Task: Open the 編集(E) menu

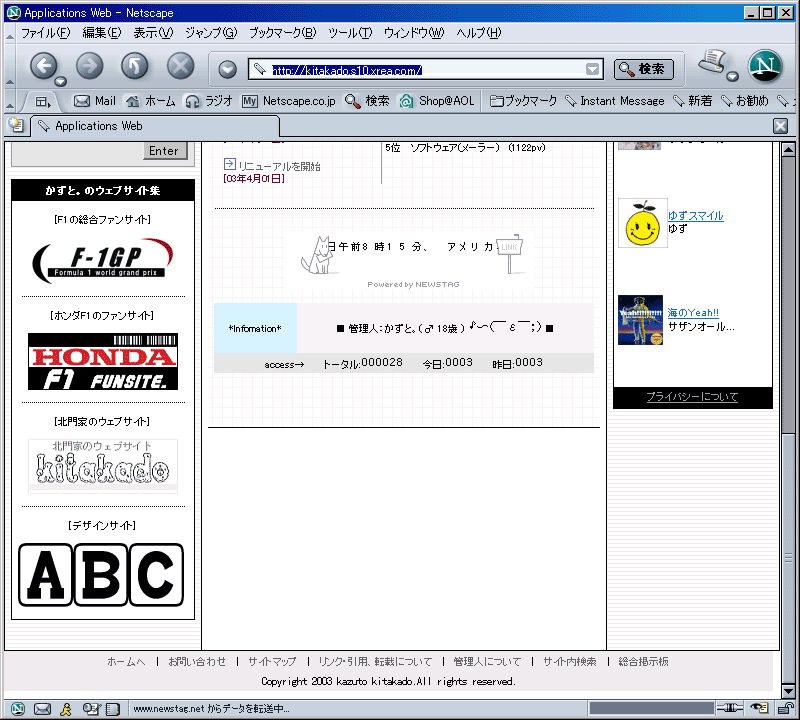Action: coord(102,33)
